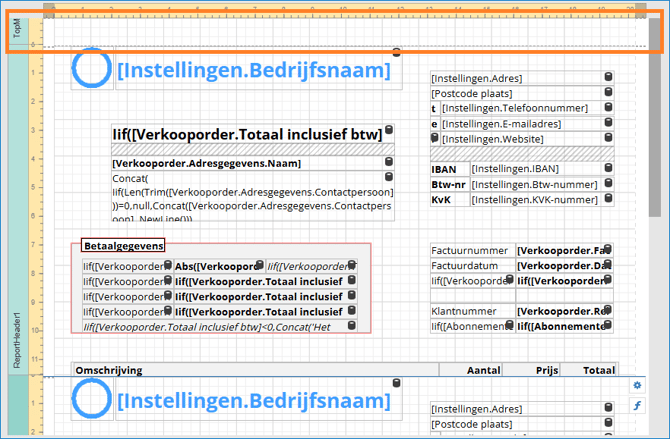The width and height of the screenshot is (670, 439).
Task: Click database icon beside Instellingen.Btw-nummer field
Action: coord(608,184)
